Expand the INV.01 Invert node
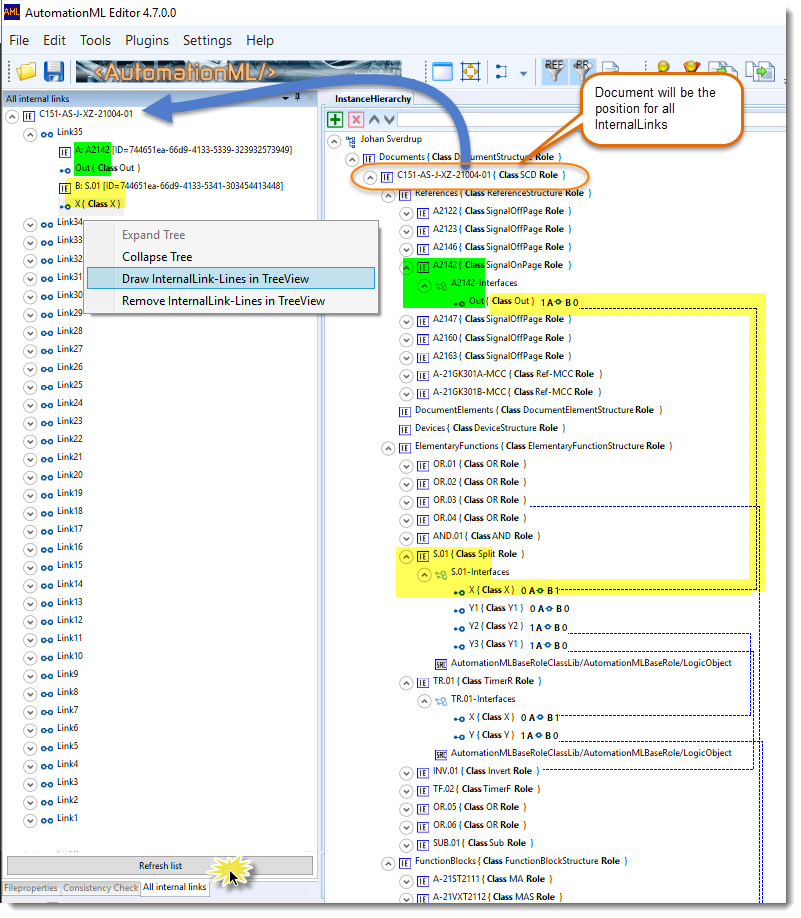The image size is (801, 918). (x=406, y=773)
